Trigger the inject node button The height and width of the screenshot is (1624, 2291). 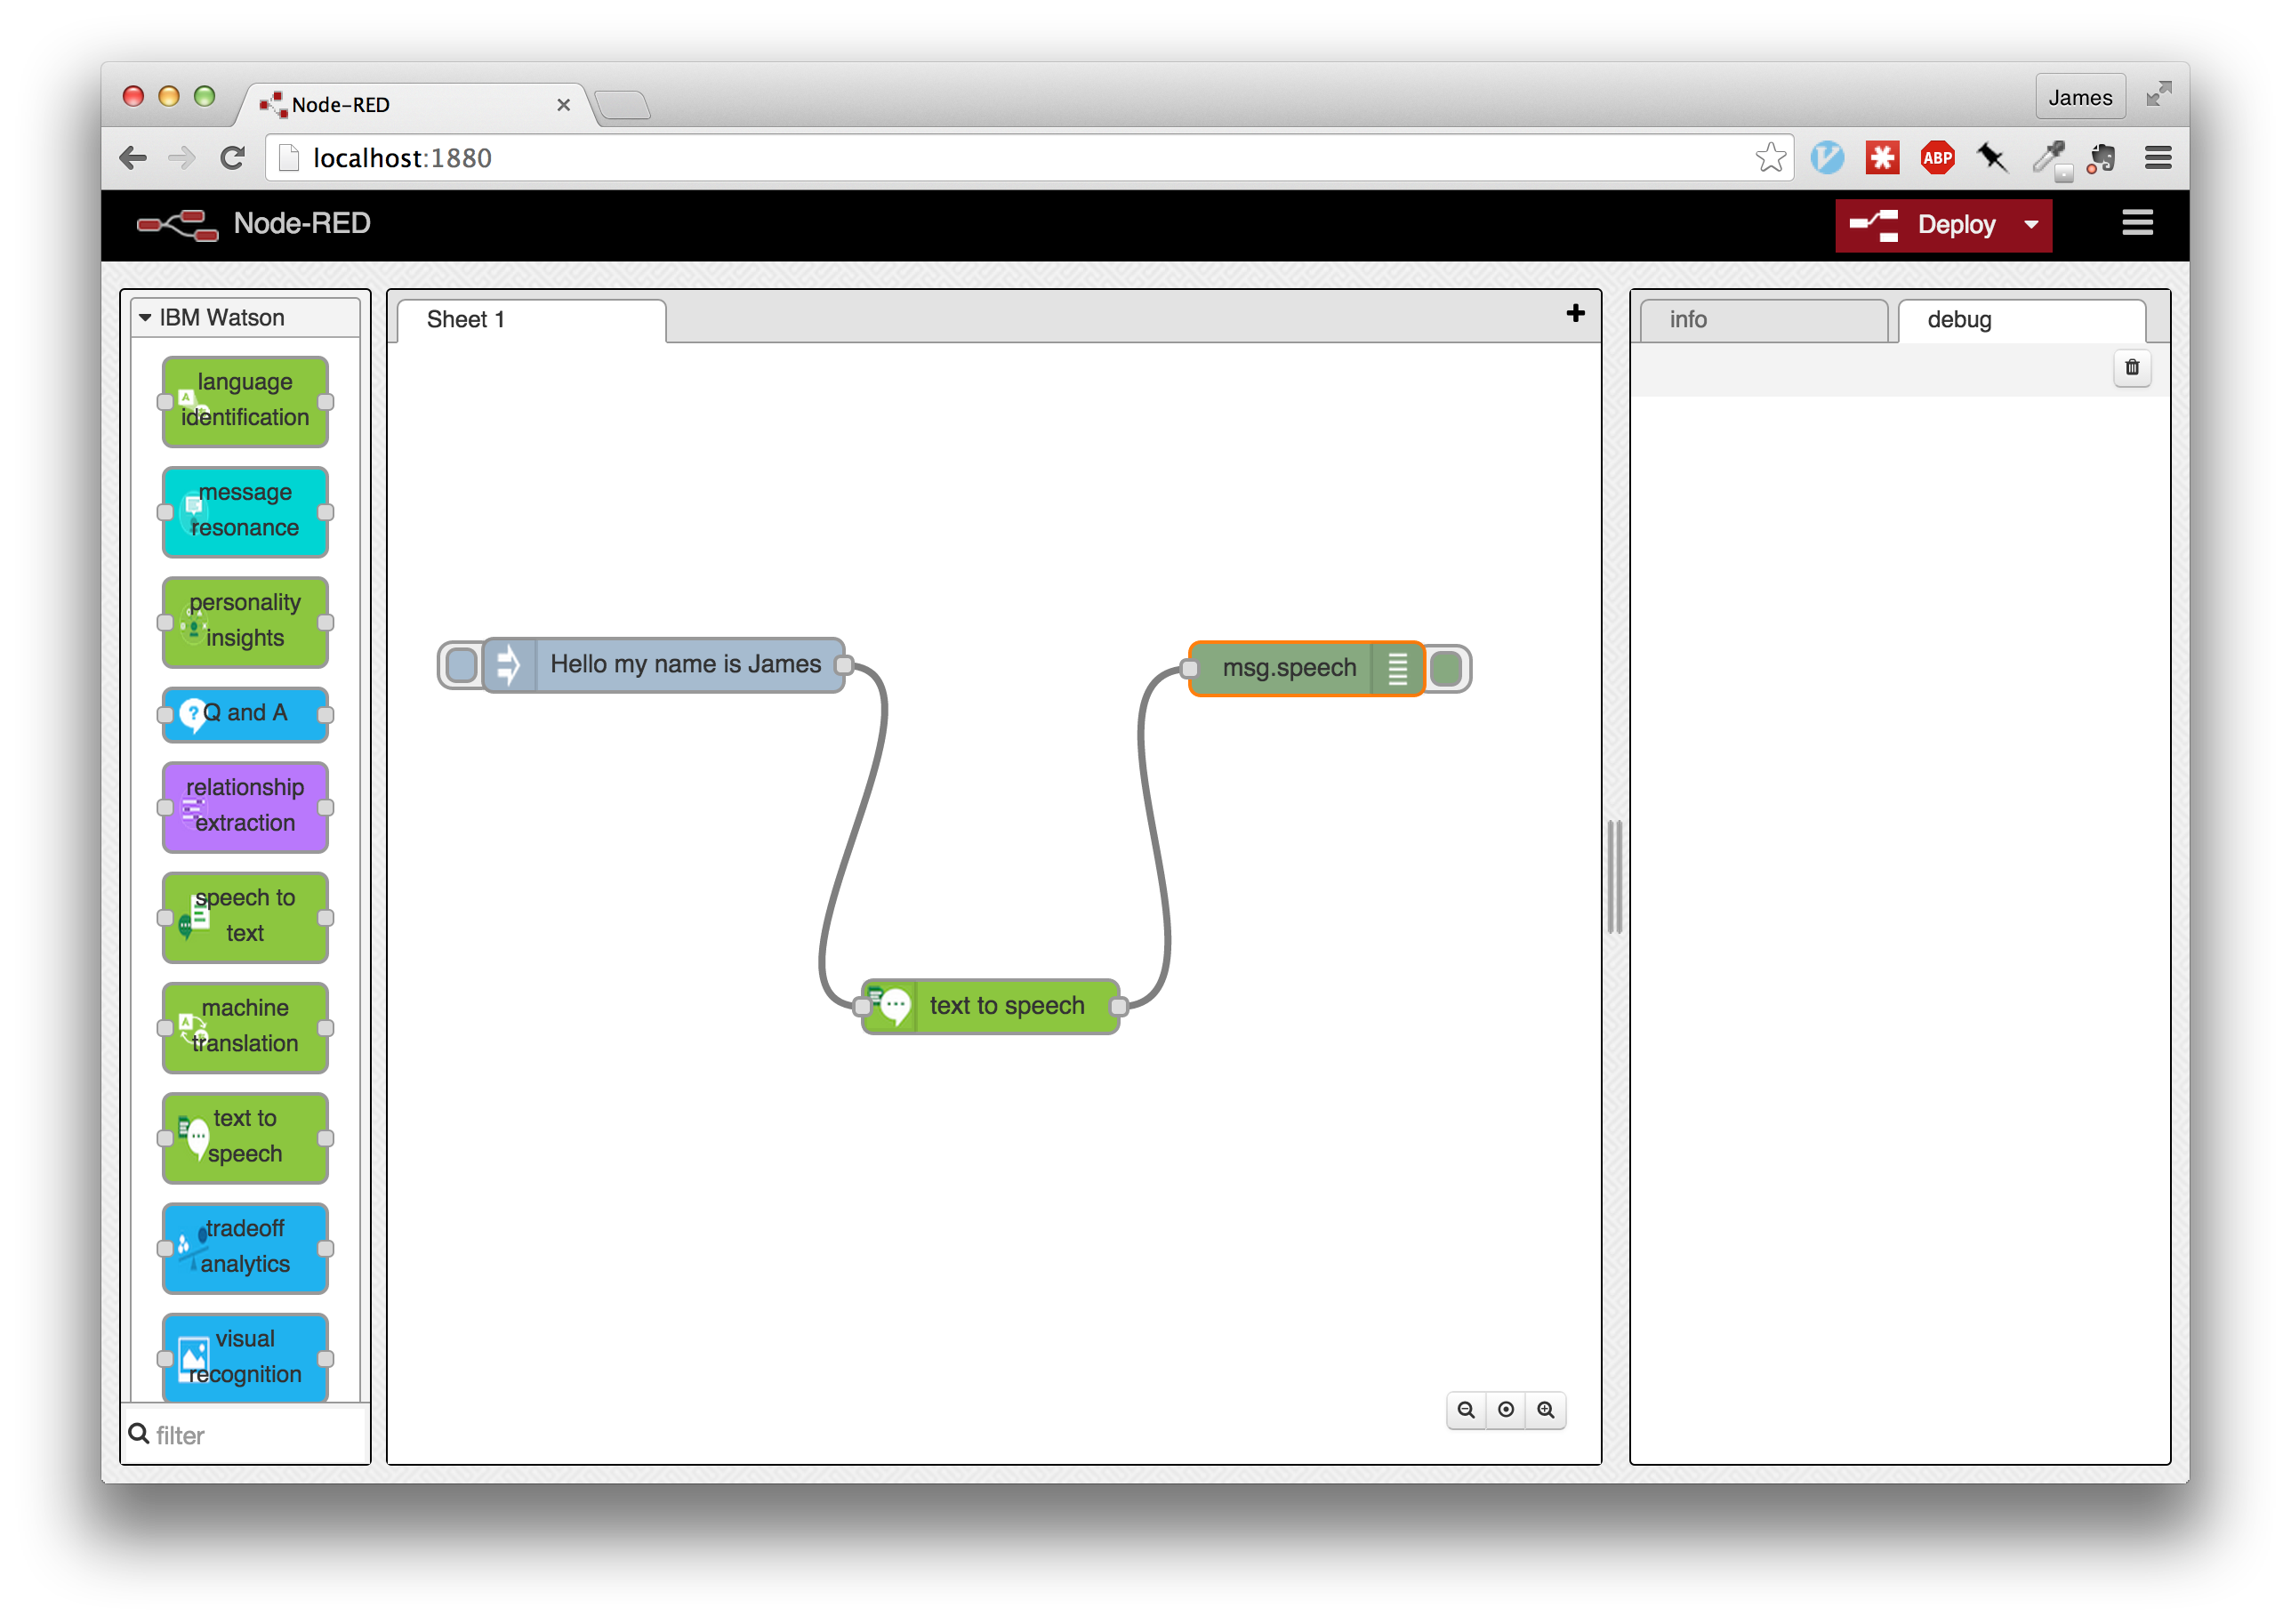click(461, 665)
